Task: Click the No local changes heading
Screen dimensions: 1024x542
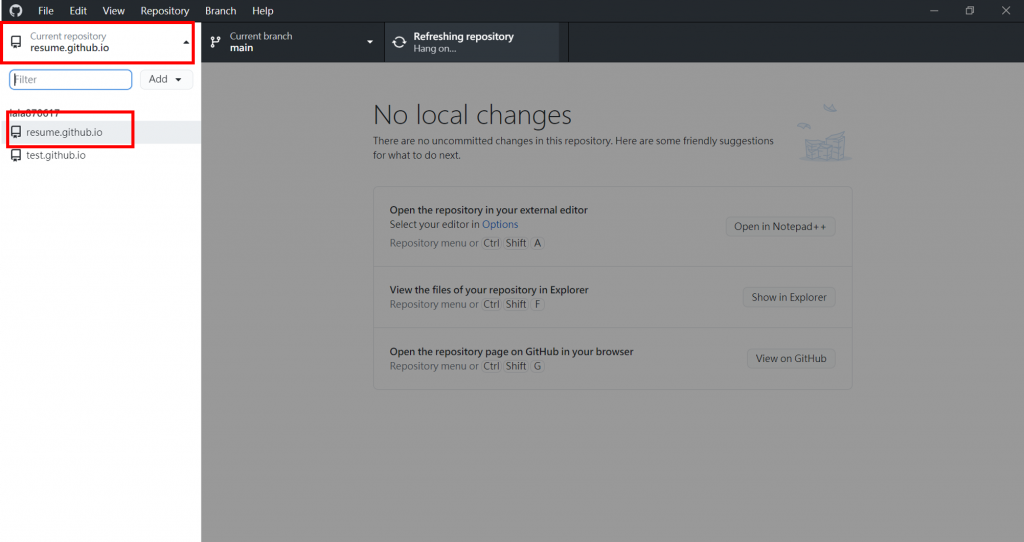Action: point(472,115)
